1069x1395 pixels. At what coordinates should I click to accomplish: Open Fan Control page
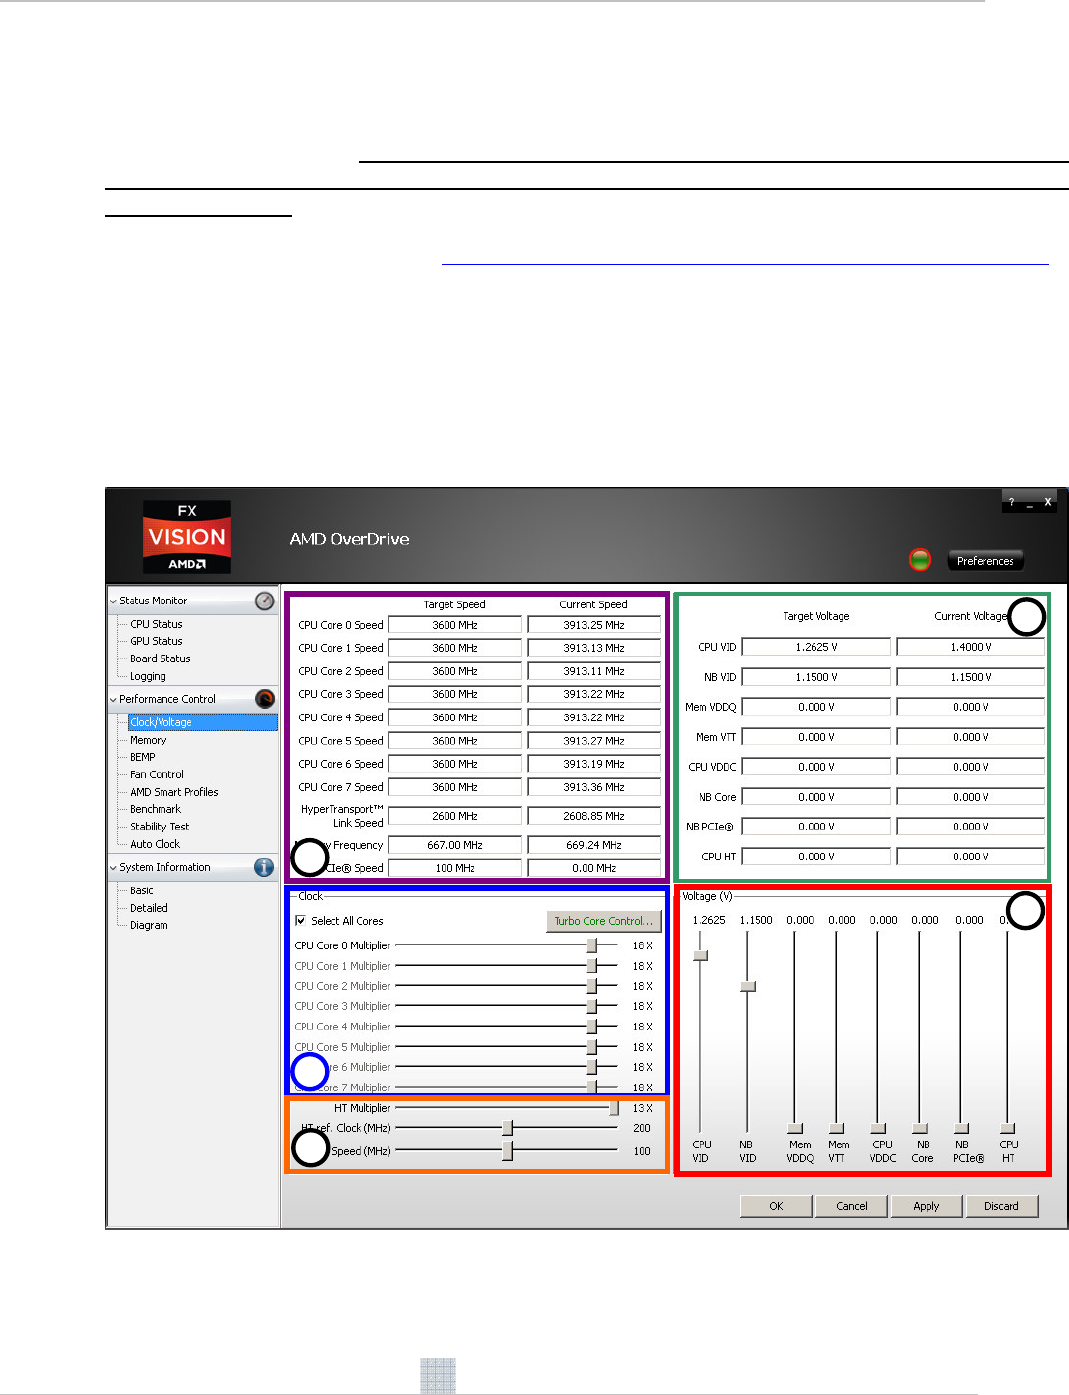click(x=157, y=774)
